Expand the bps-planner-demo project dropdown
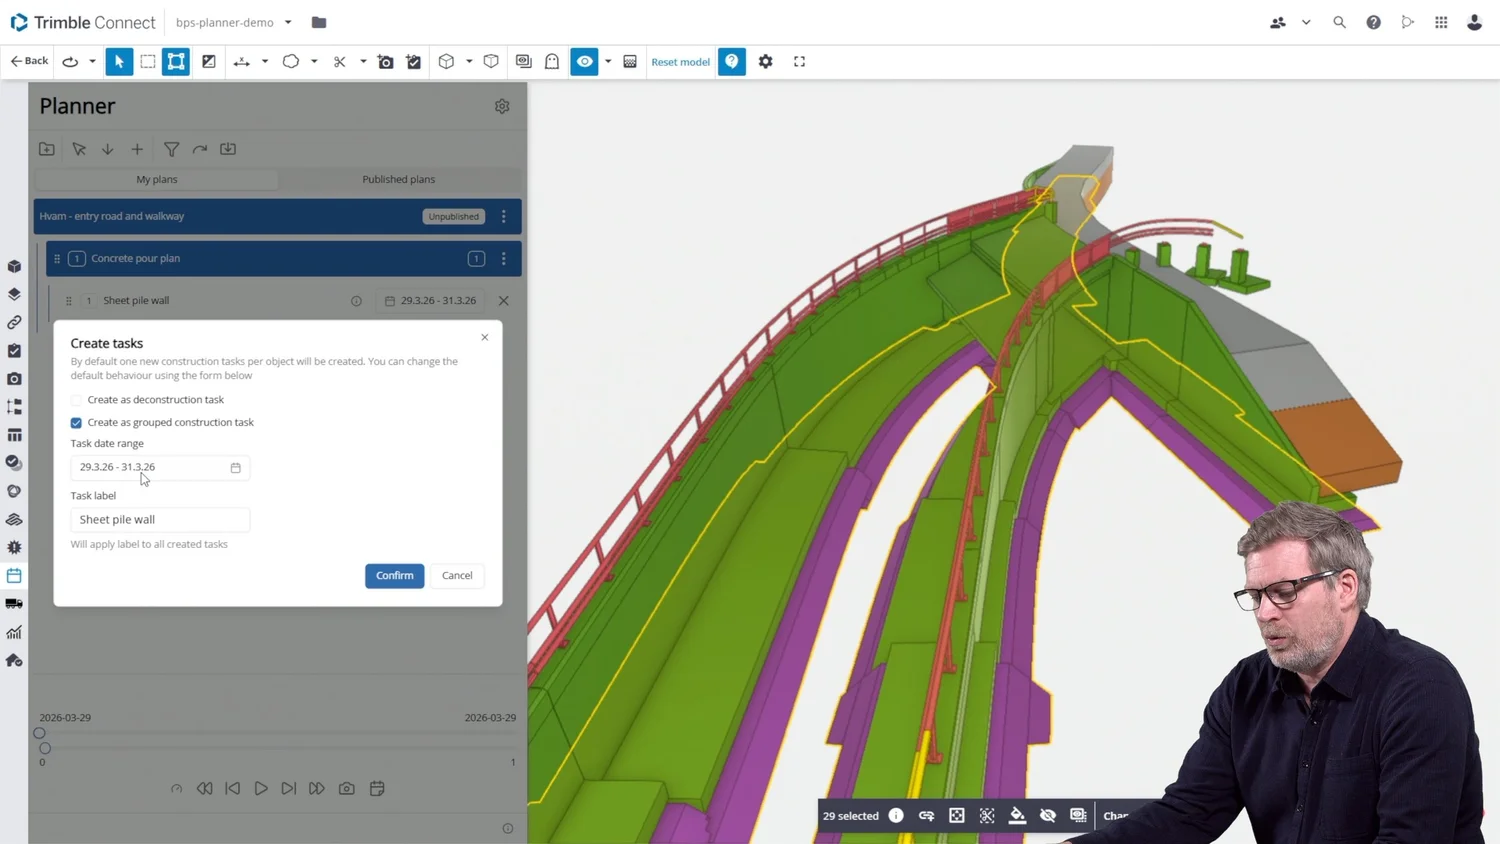 pyautogui.click(x=288, y=22)
